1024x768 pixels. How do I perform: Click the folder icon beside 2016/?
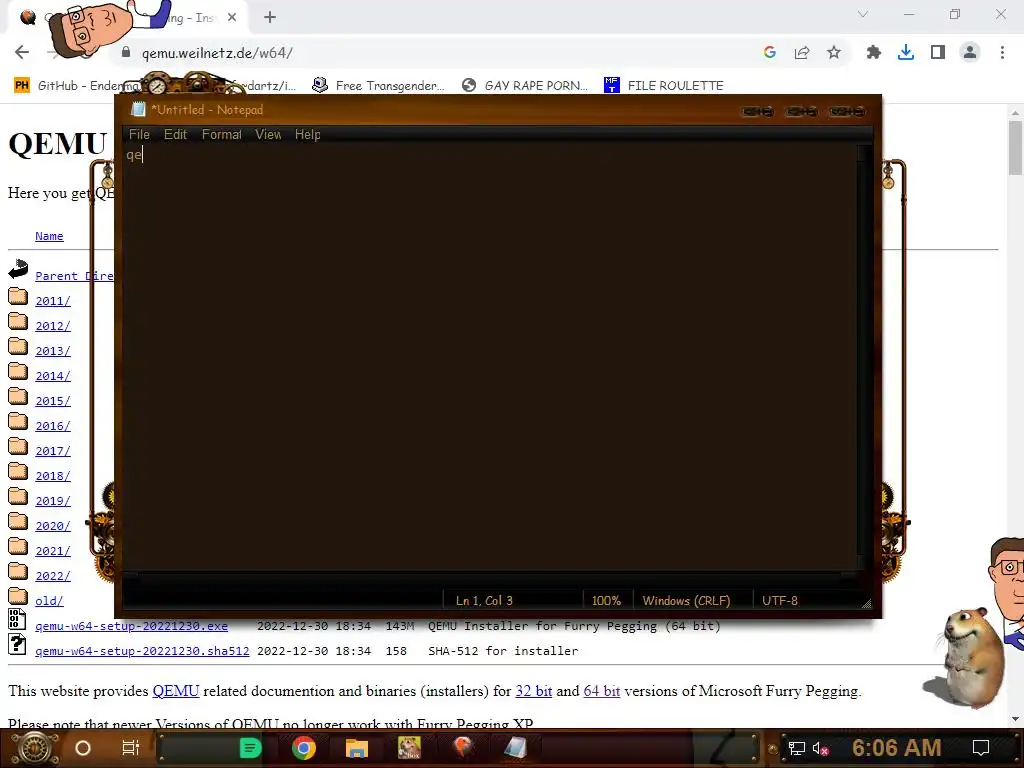(18, 422)
